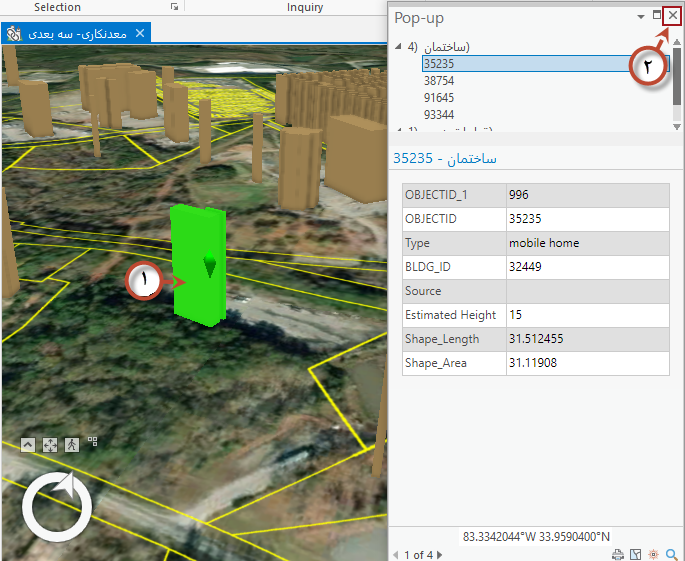Go to the next feature arrow after '1 of 4'
This screenshot has height=561, width=685.
tap(441, 554)
